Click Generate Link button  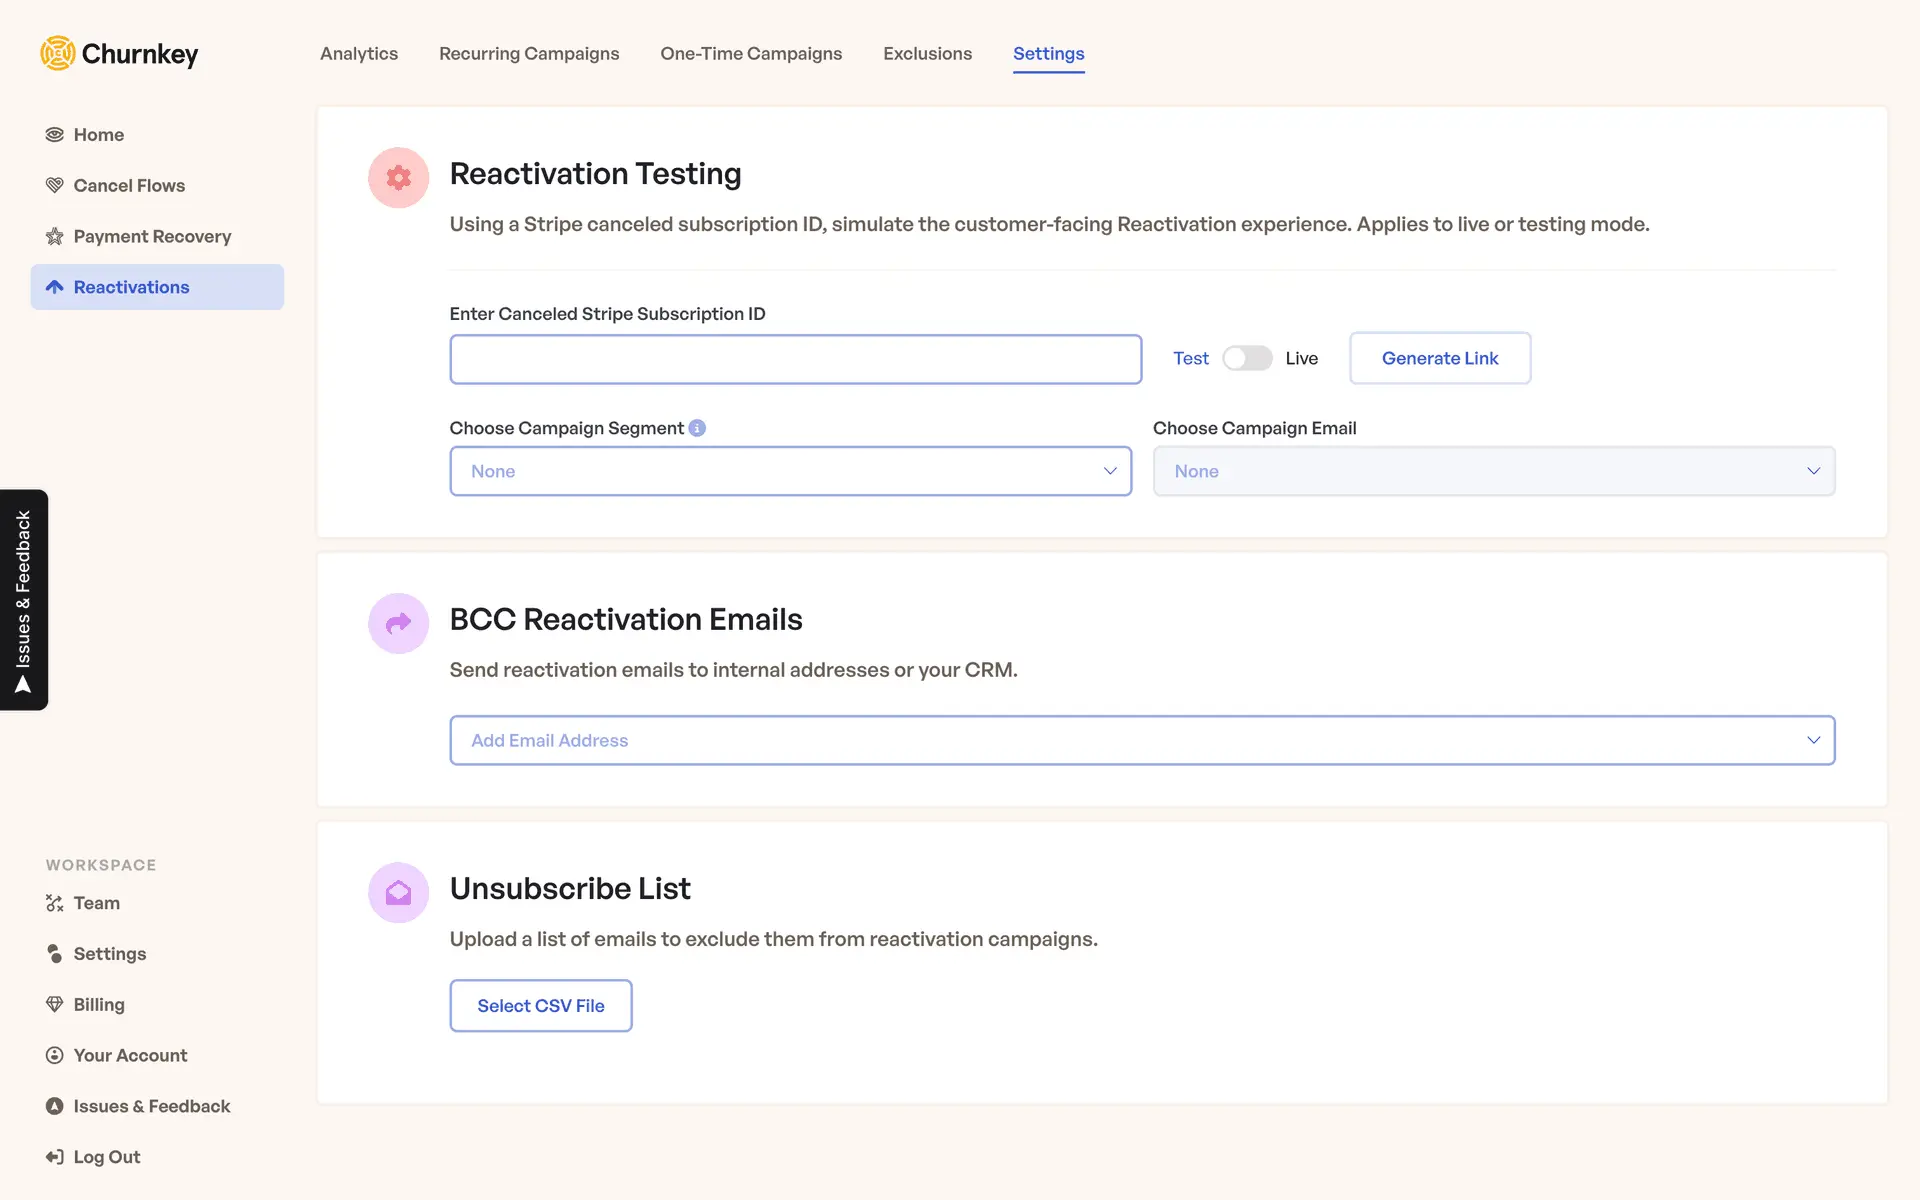(1439, 358)
